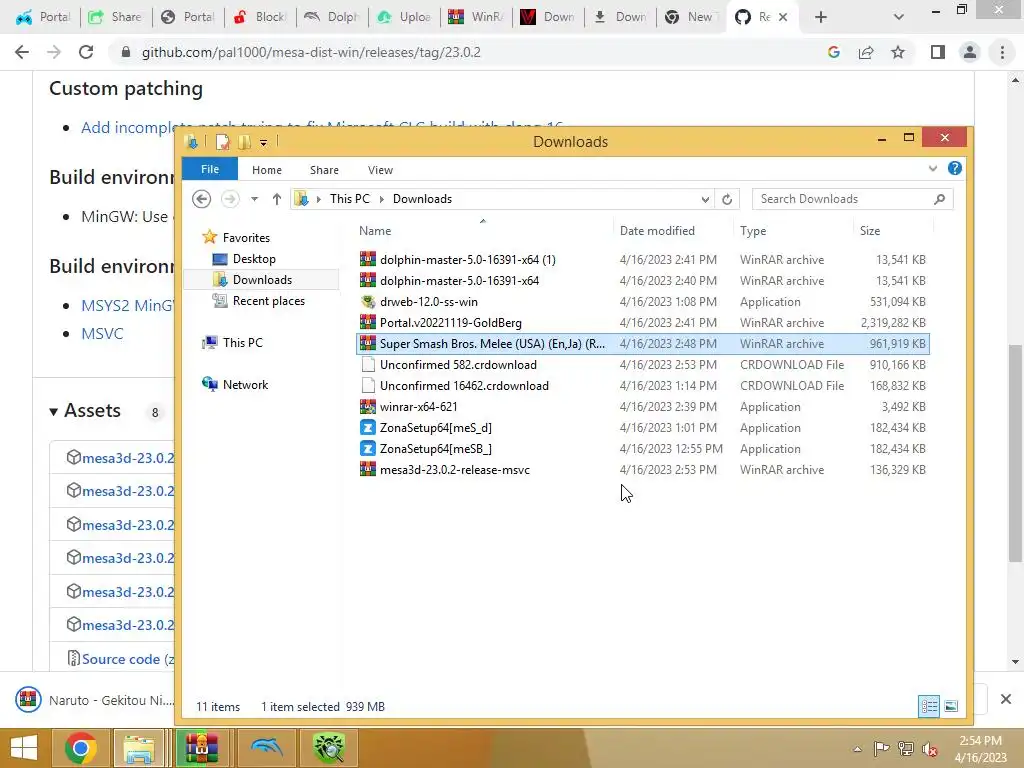
Task: Collapse the Assets section on GitHub page
Action: [54, 411]
